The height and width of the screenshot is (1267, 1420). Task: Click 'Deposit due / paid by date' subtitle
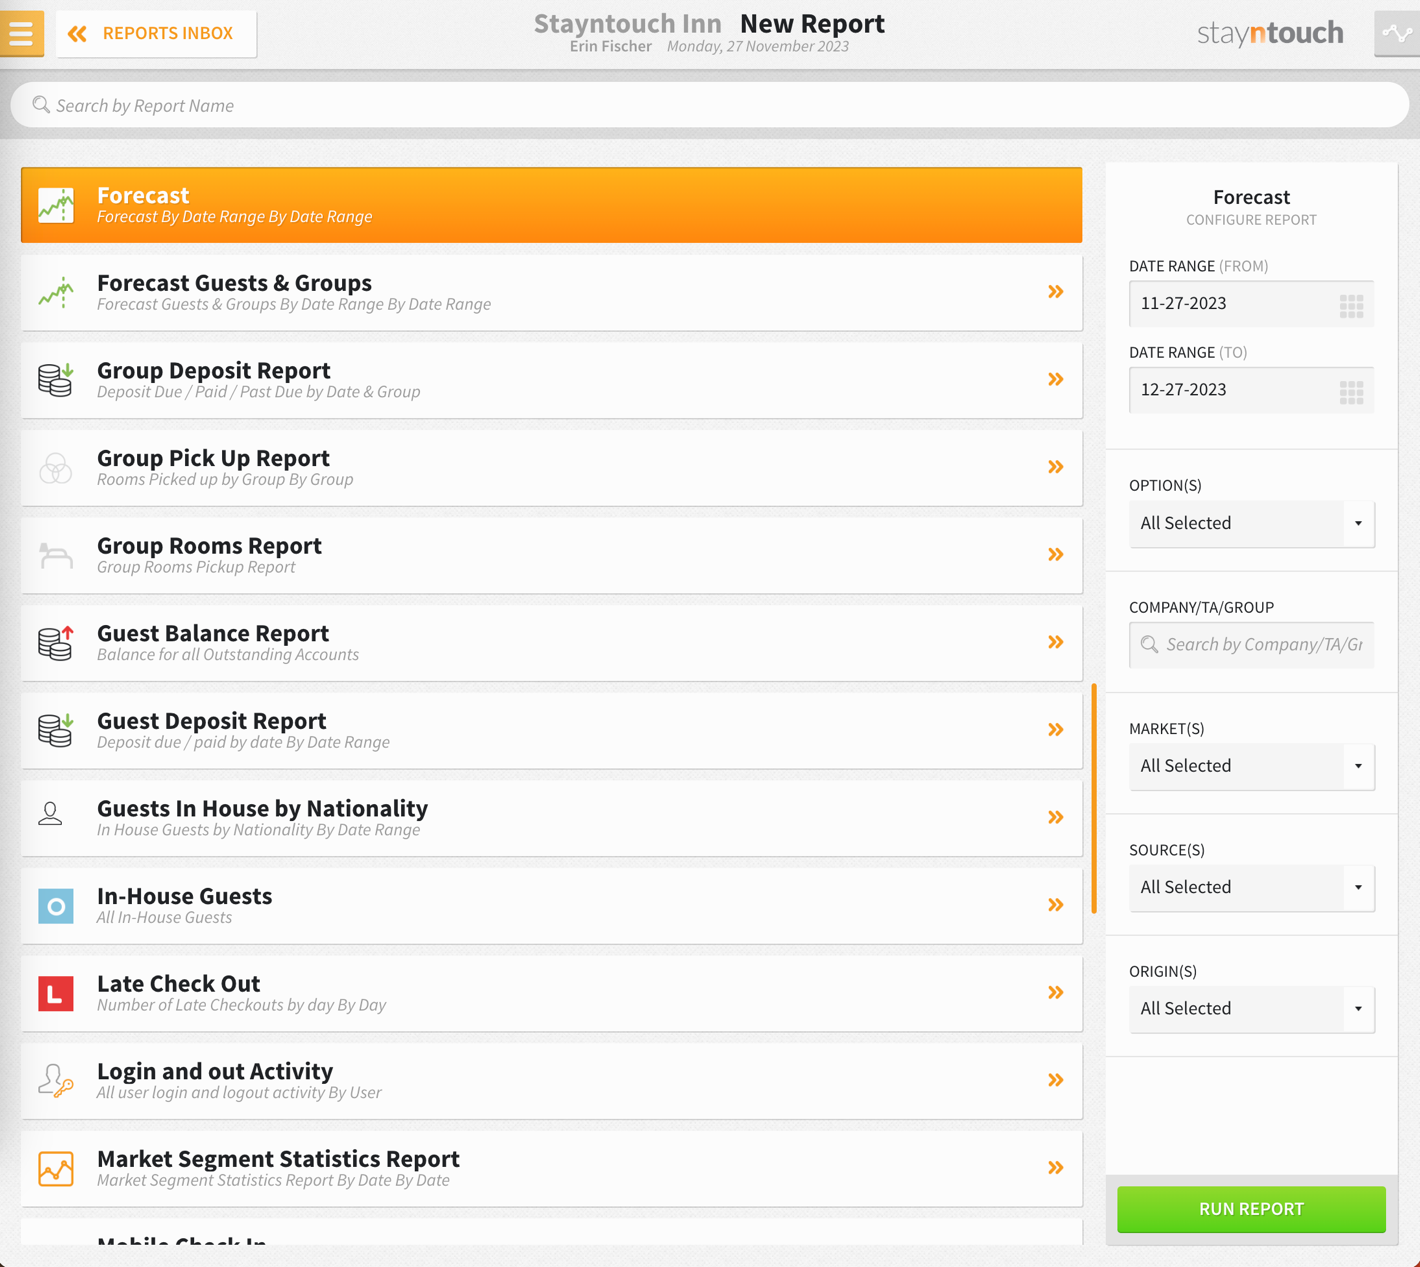(189, 742)
